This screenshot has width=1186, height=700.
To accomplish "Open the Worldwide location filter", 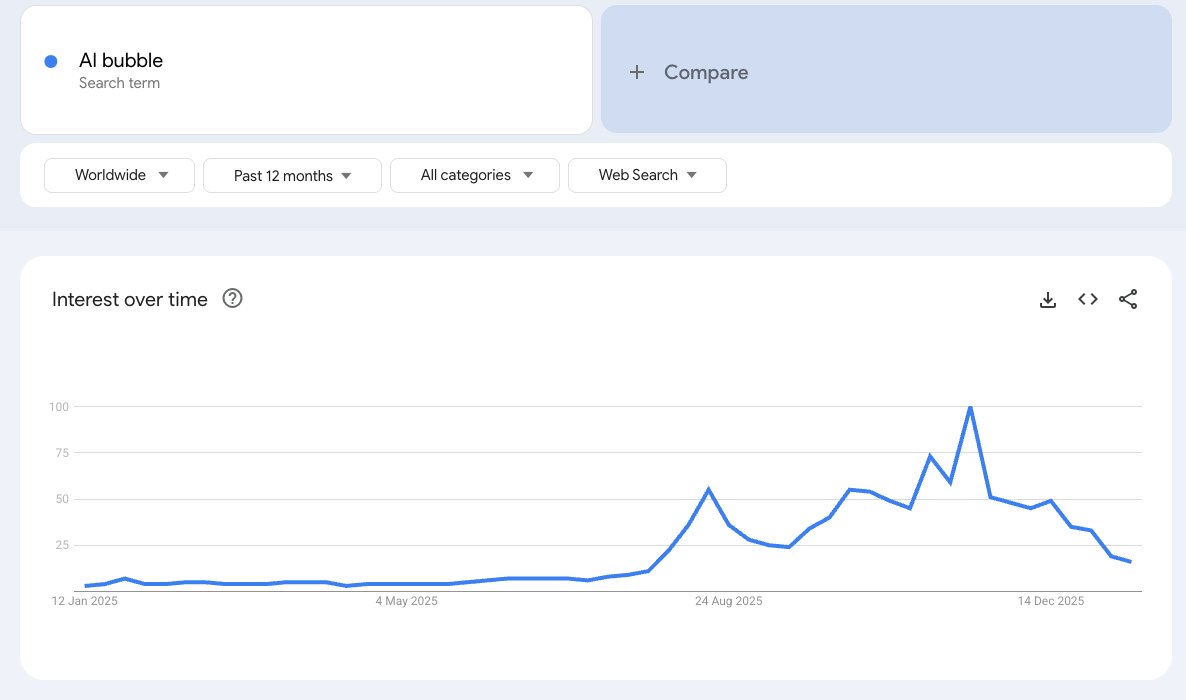I will (119, 175).
